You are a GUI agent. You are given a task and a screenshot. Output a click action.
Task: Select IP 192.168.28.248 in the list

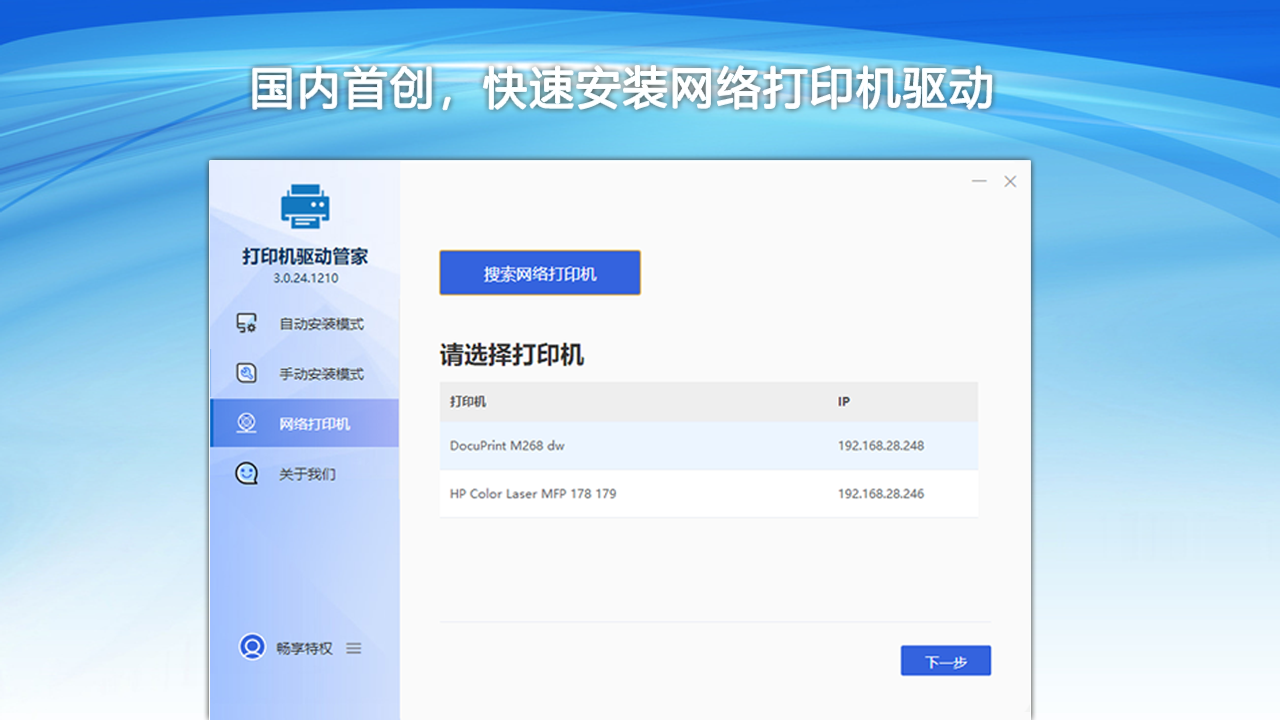[881, 446]
